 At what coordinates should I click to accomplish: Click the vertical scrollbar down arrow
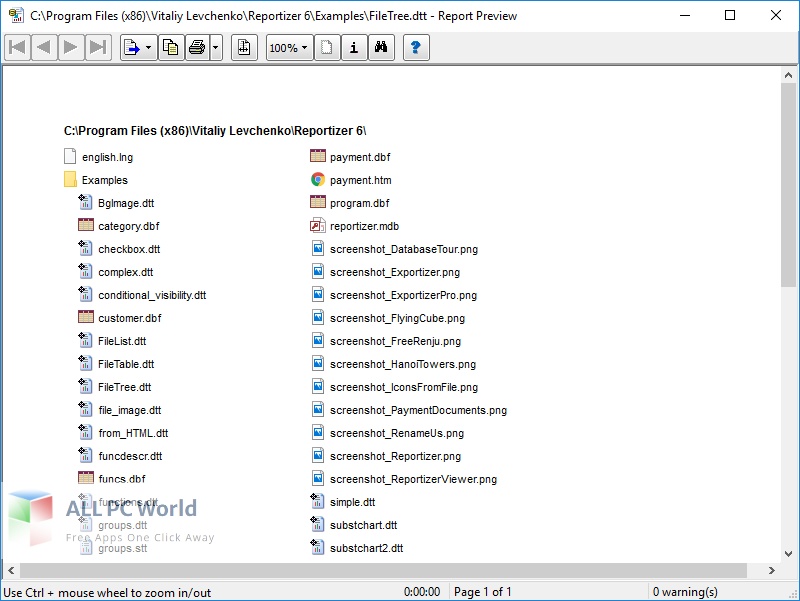click(x=789, y=553)
